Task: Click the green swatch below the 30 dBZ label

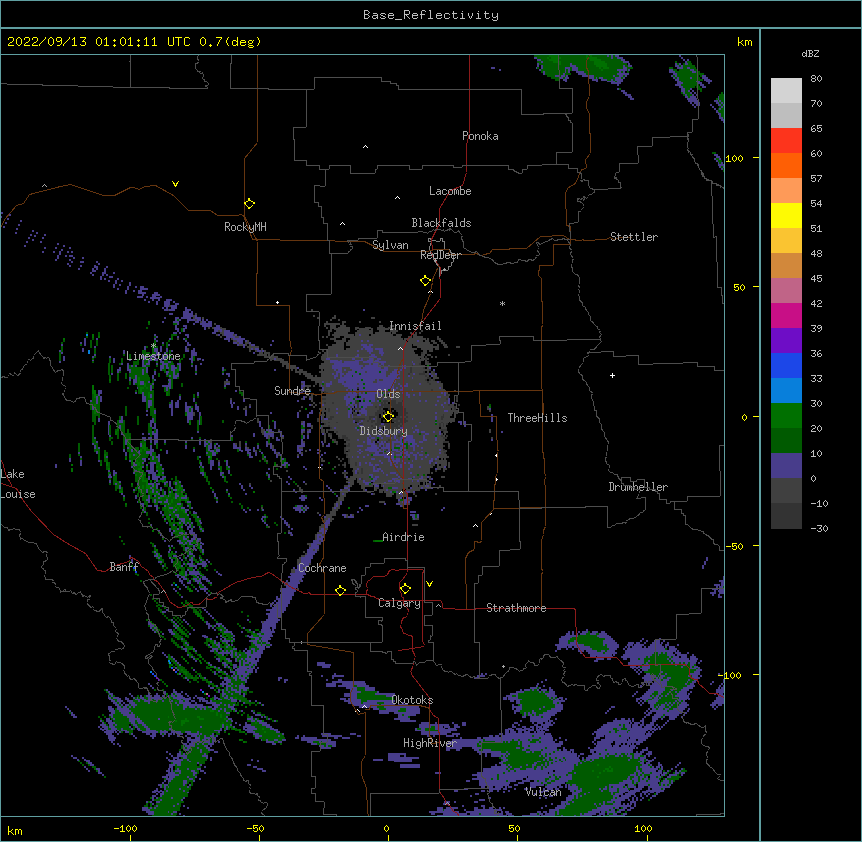Action: pos(786,416)
